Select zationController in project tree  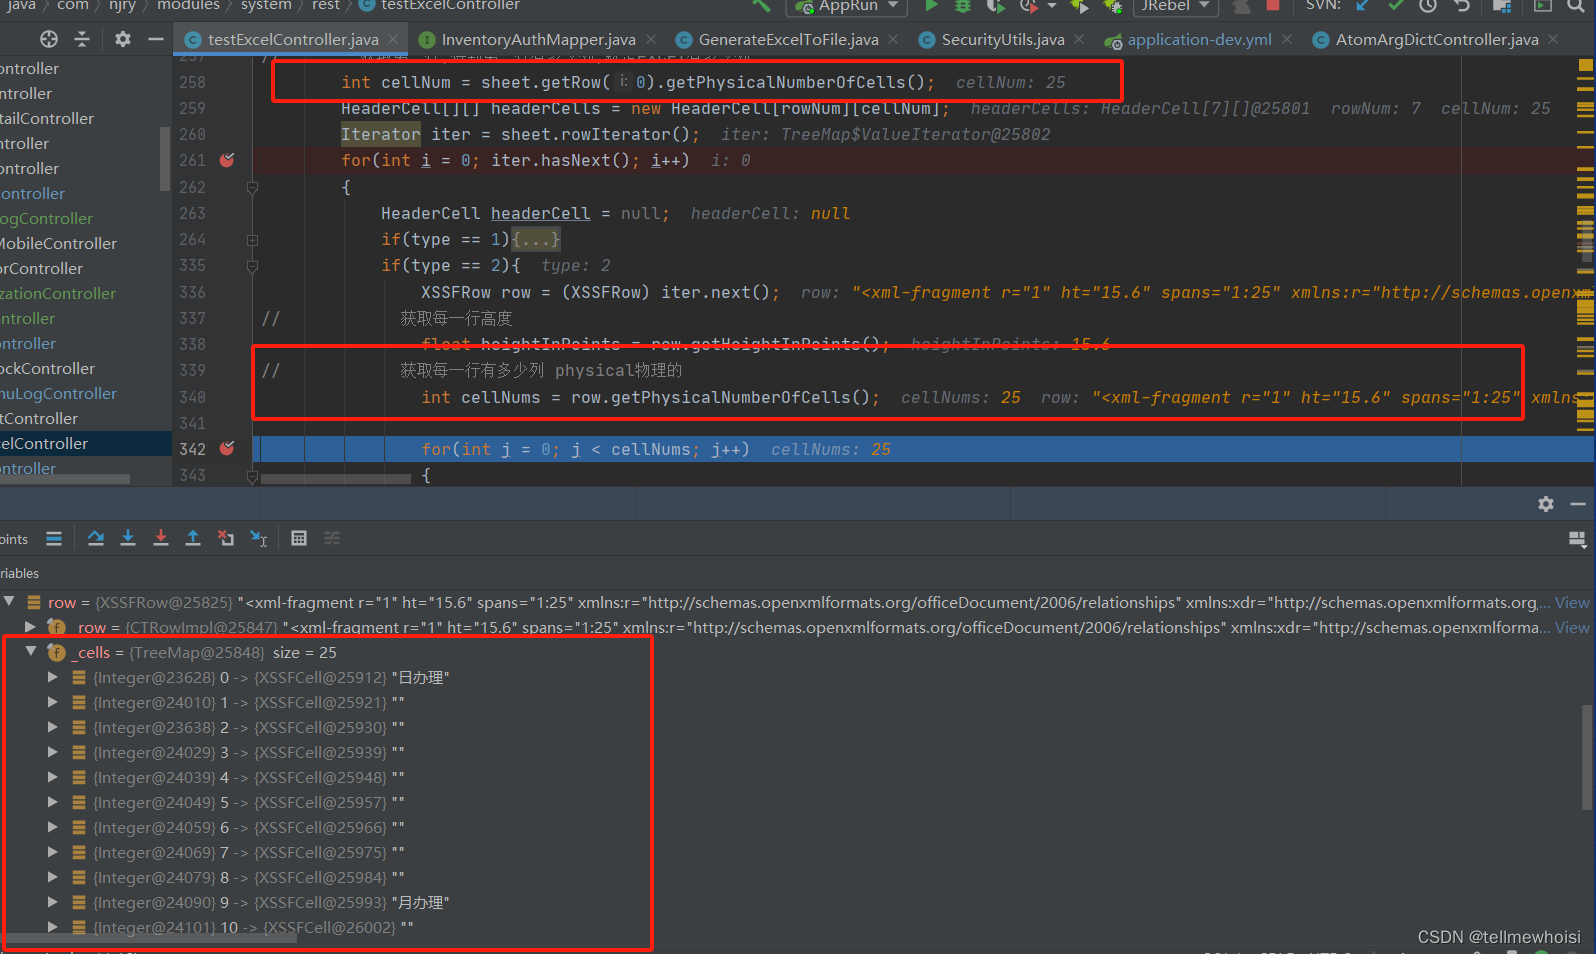(58, 293)
